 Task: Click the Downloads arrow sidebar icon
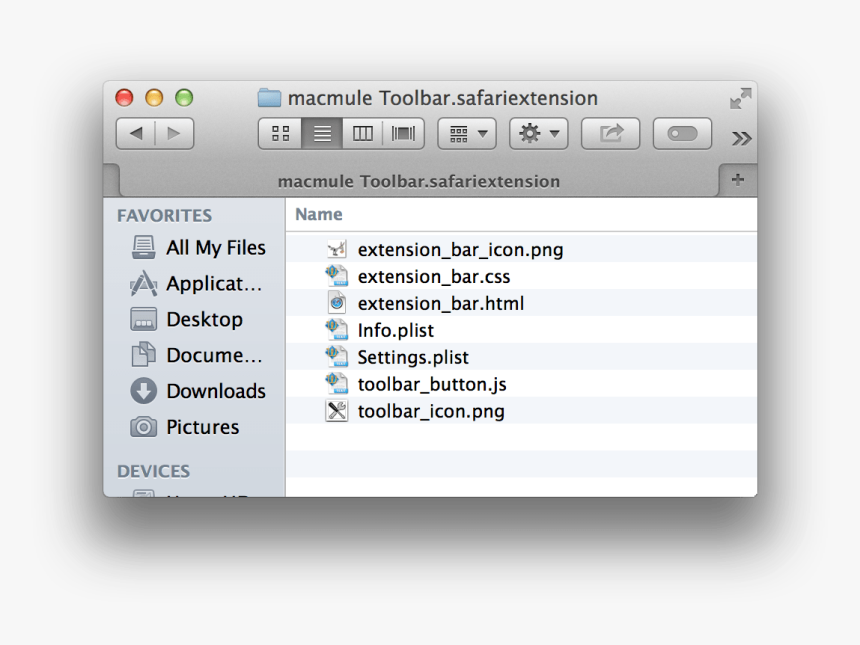(x=143, y=391)
